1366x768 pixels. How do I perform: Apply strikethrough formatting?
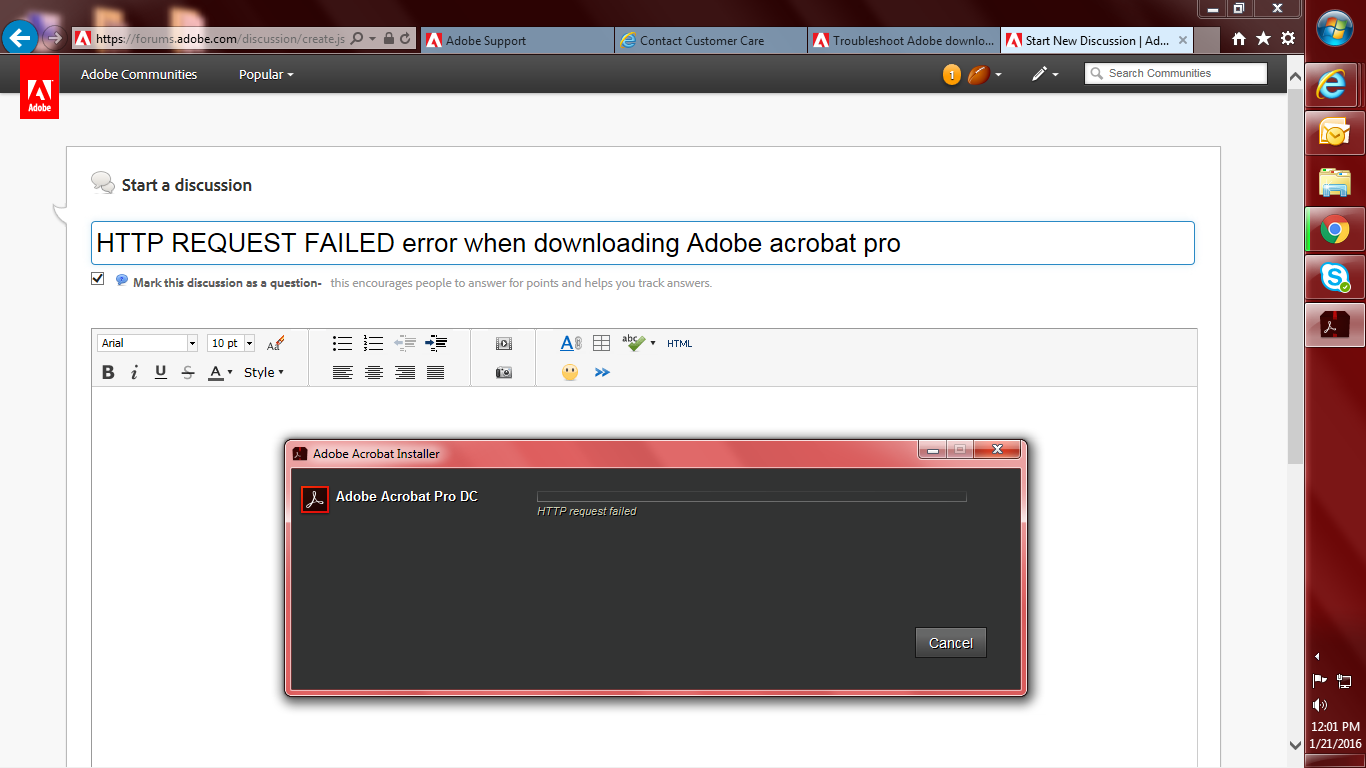(187, 372)
